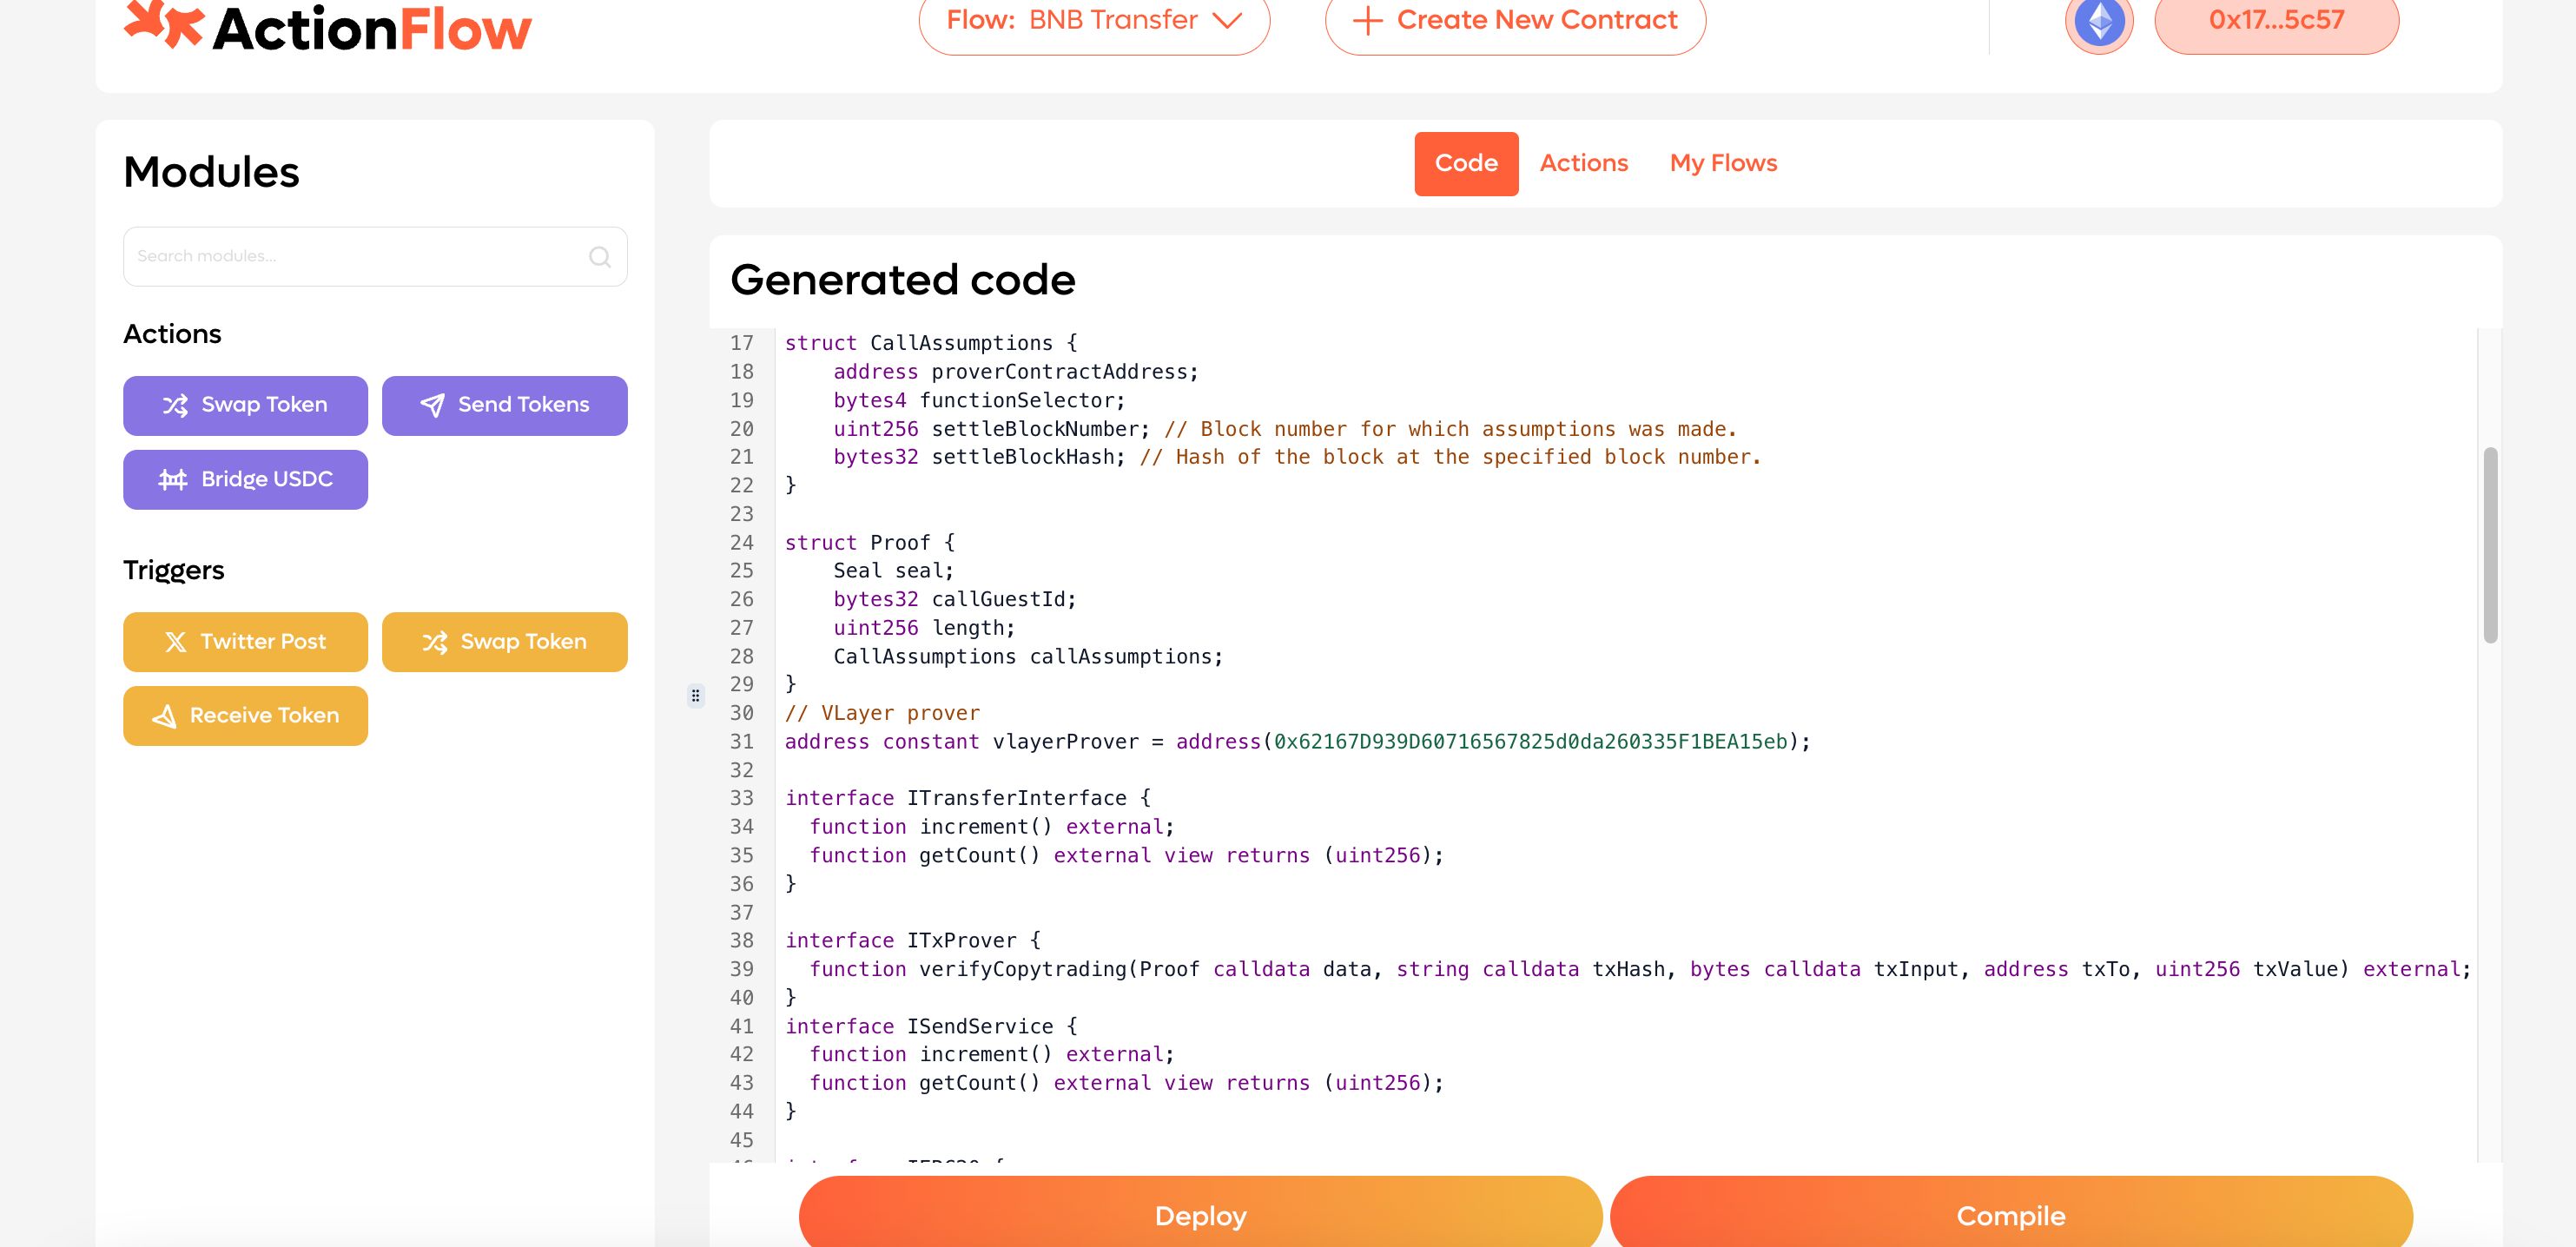The height and width of the screenshot is (1247, 2576).
Task: Click the Compile button
Action: point(2011,1212)
